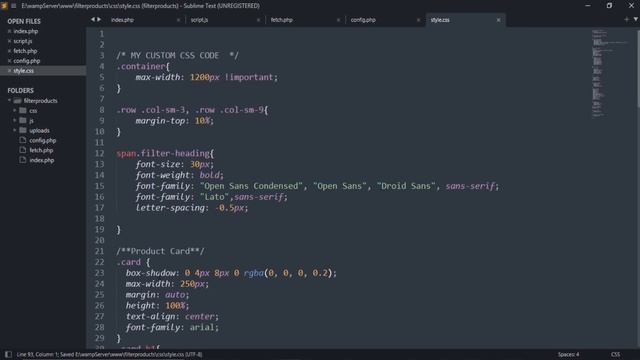Open the CSS syntax selector
640x360 pixels.
[x=616, y=354]
